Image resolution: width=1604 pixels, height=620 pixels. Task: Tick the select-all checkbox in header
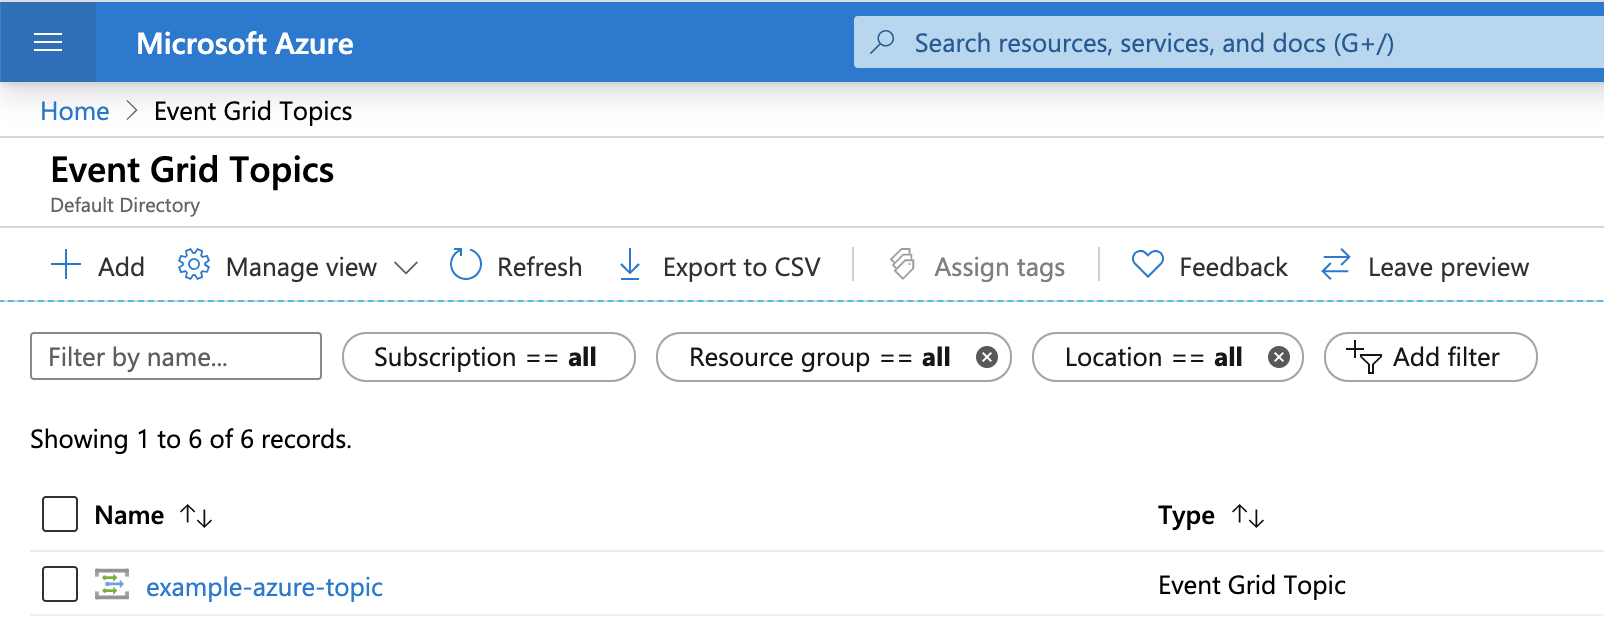pyautogui.click(x=60, y=514)
